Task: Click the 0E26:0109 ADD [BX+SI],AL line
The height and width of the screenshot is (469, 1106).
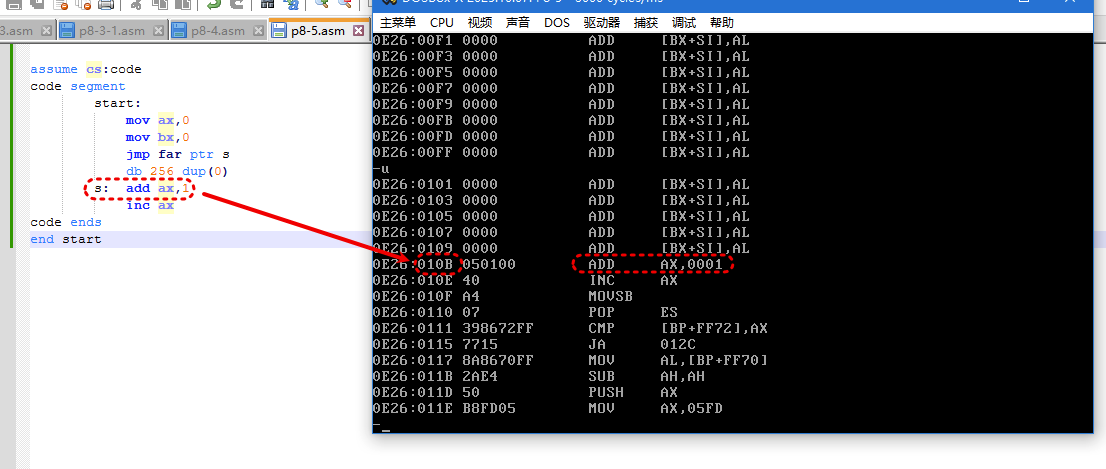Action: click(561, 248)
